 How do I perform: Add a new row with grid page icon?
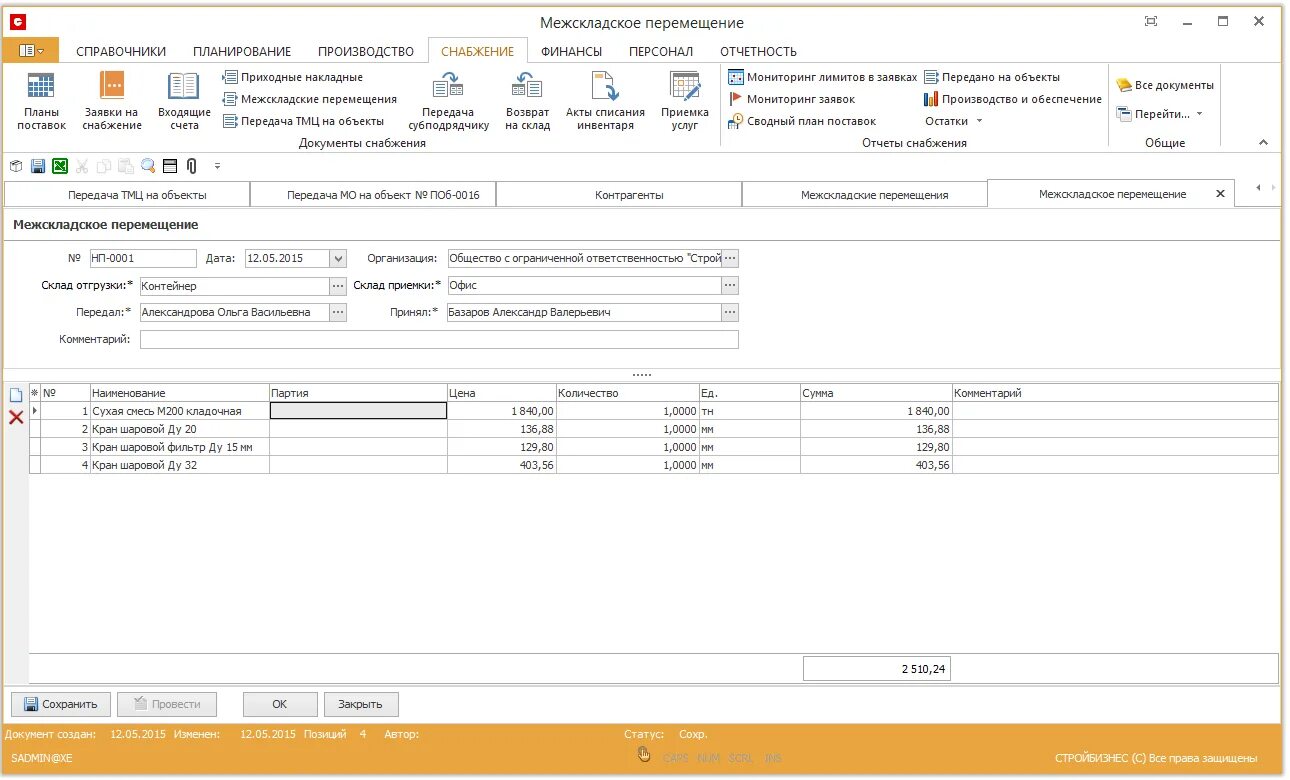(16, 395)
